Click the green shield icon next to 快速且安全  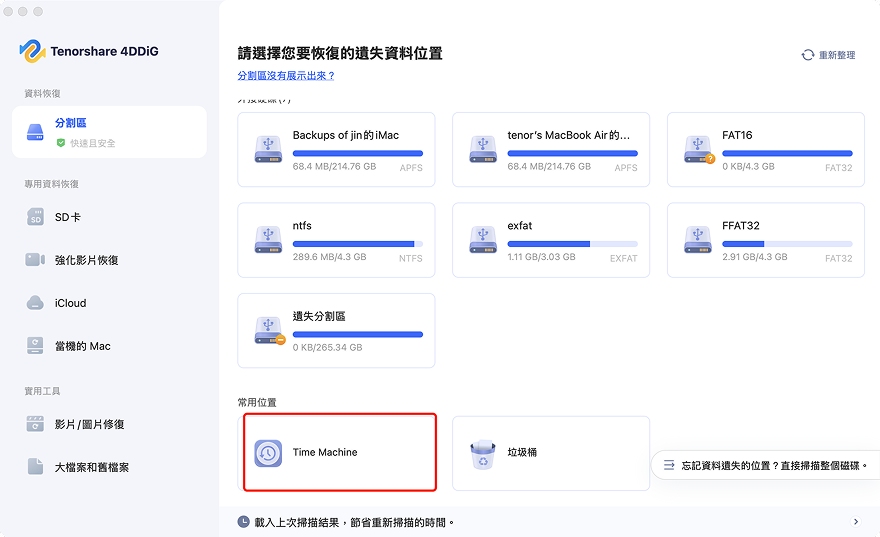pos(61,143)
